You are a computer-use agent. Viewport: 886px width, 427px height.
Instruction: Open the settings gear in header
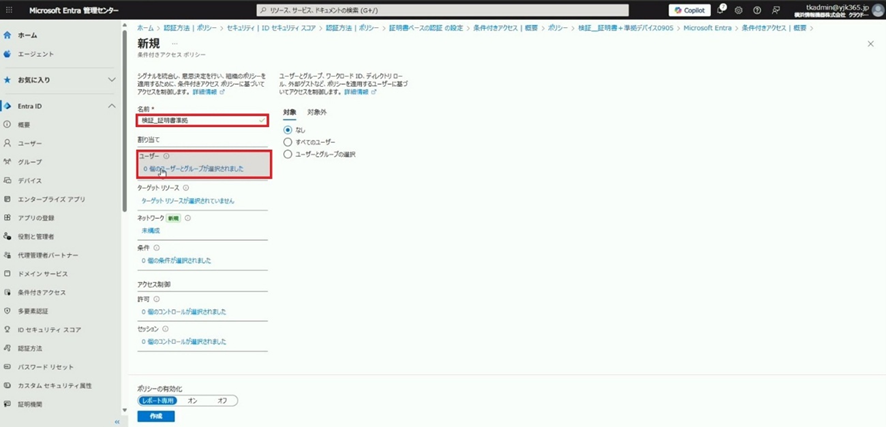[x=739, y=10]
